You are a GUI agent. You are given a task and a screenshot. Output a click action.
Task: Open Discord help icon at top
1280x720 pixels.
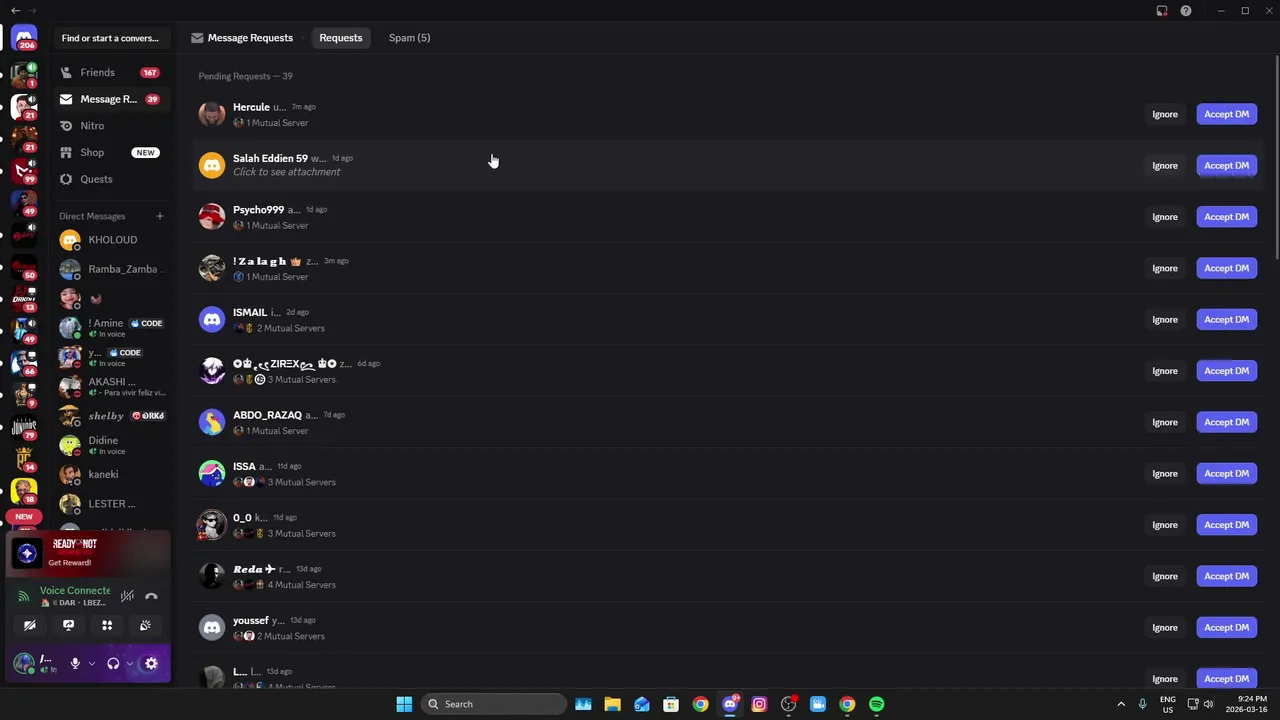pos(1186,11)
